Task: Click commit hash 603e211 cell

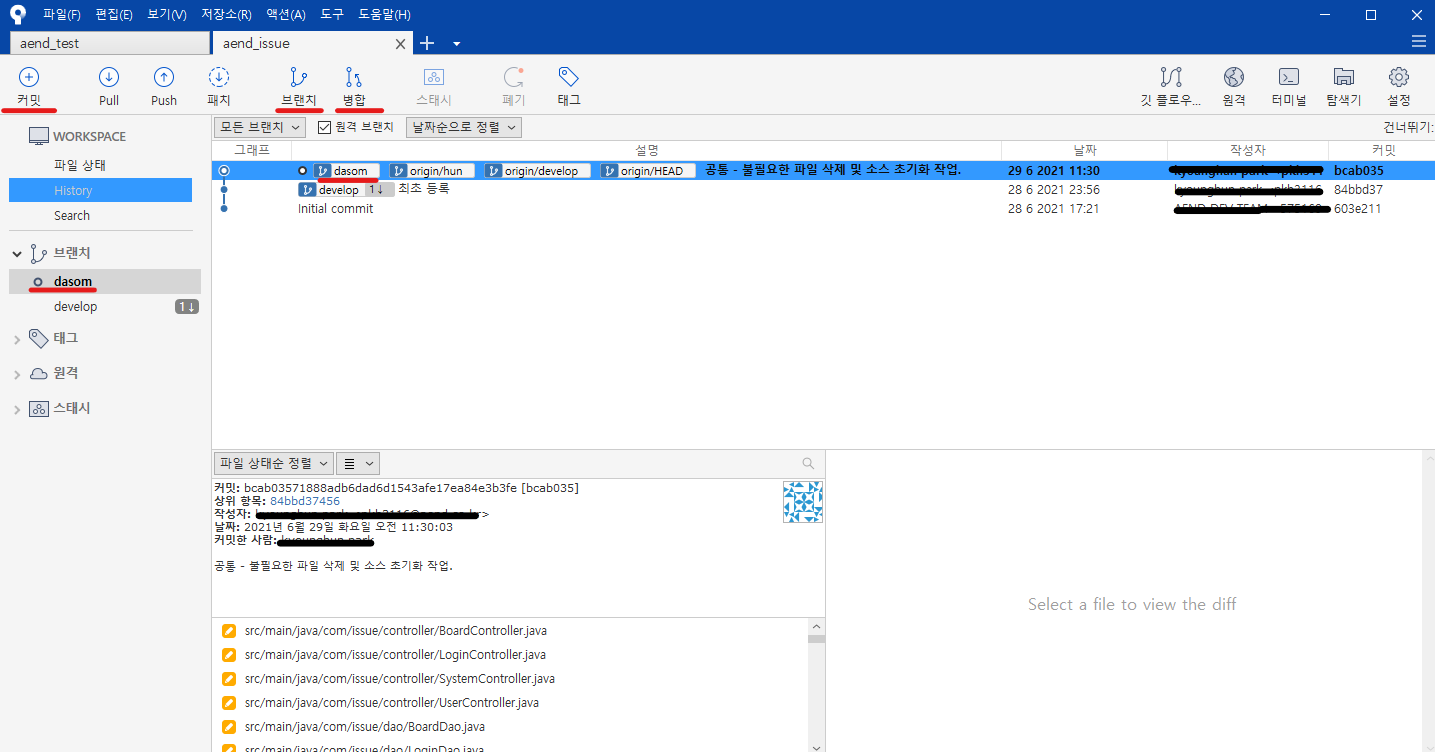Action: (x=1358, y=209)
